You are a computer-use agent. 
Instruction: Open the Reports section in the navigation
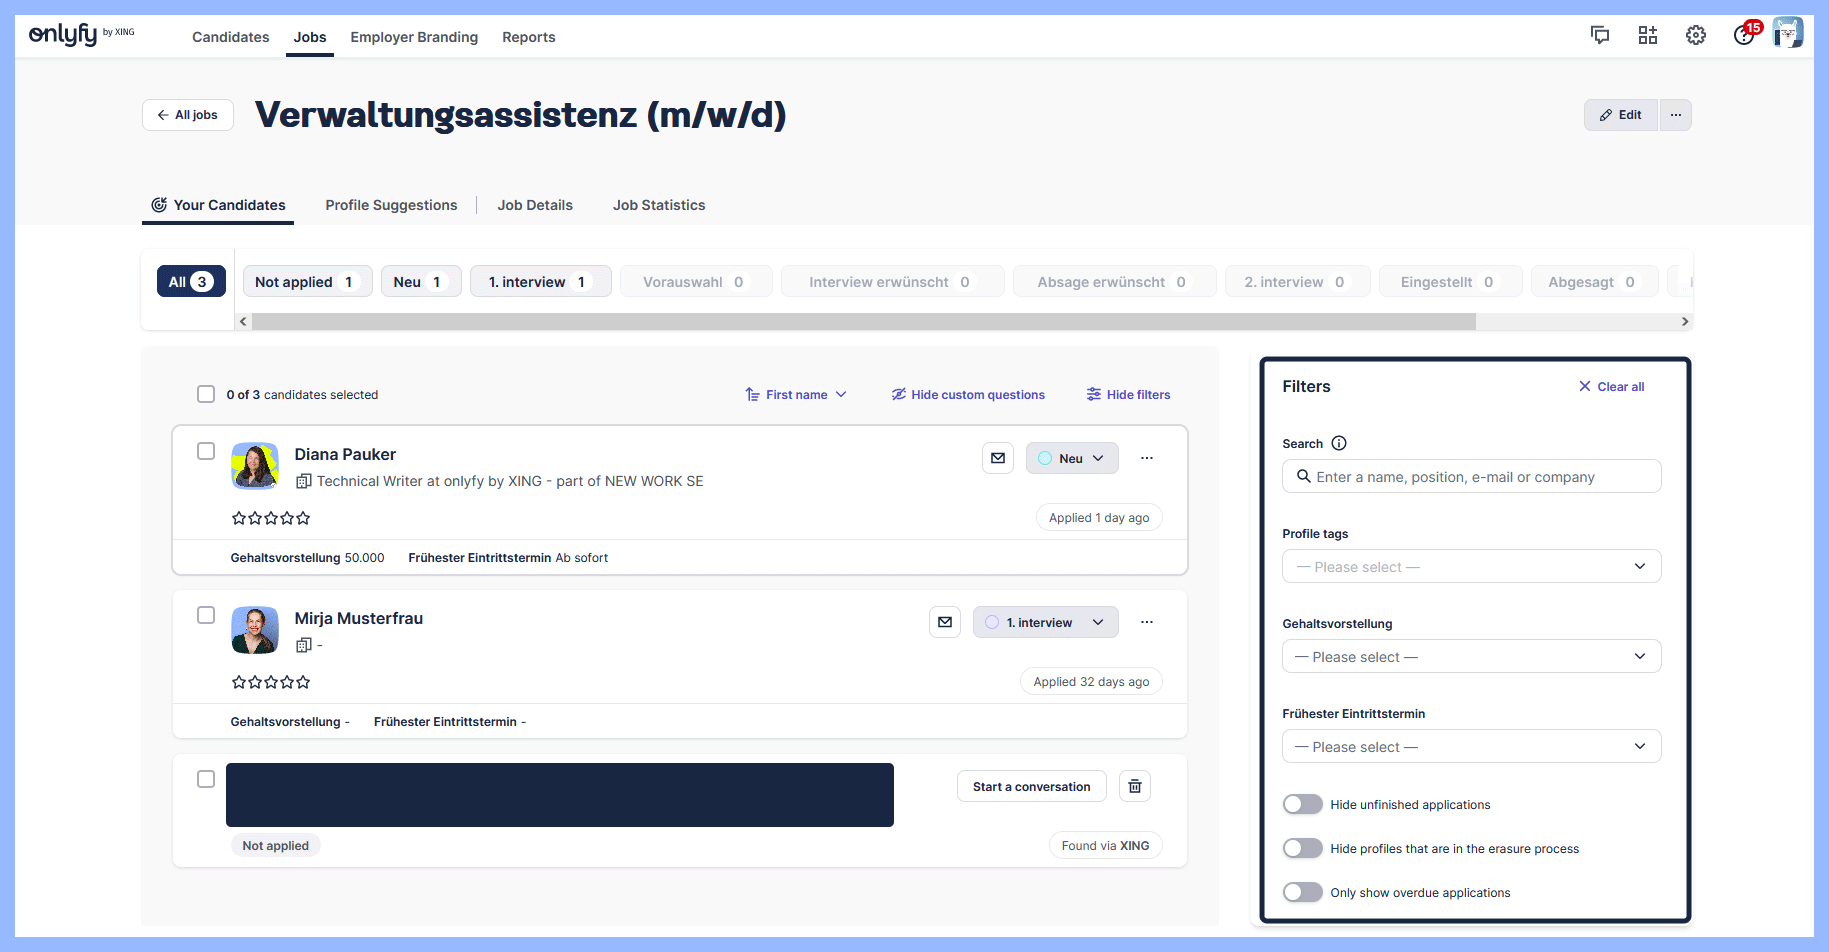[x=528, y=37]
